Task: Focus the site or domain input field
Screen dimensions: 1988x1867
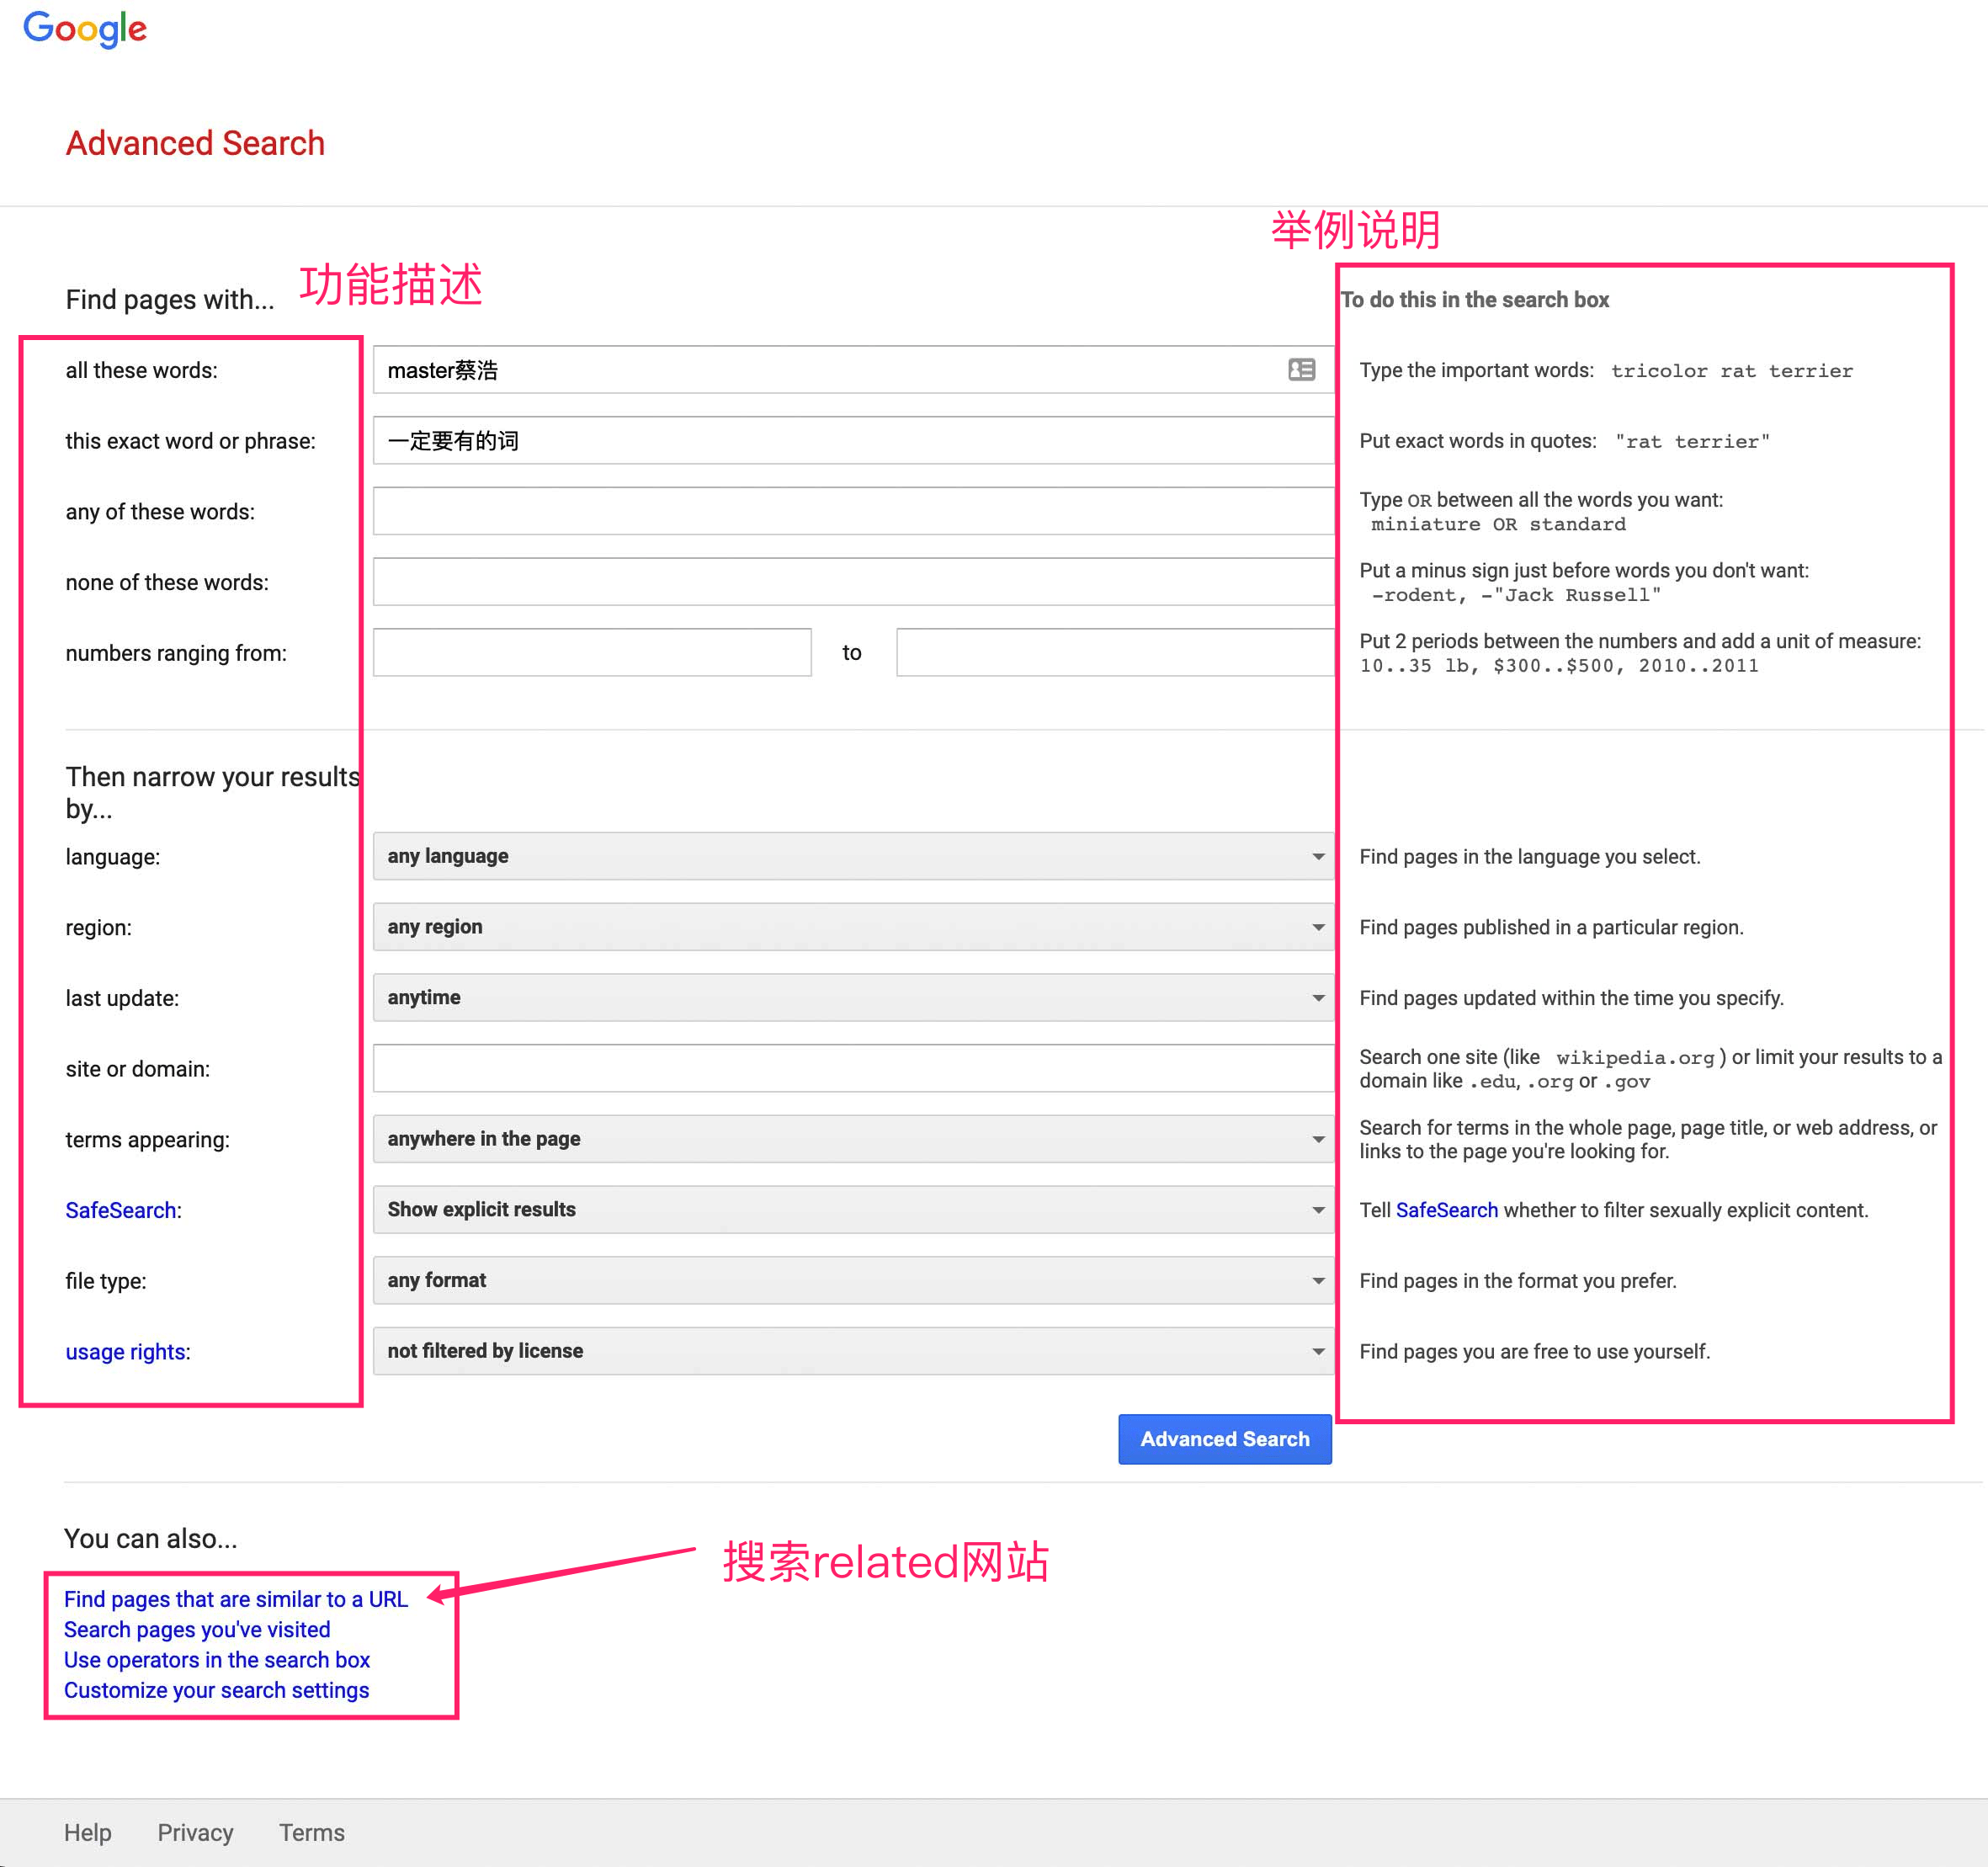Action: click(853, 1068)
